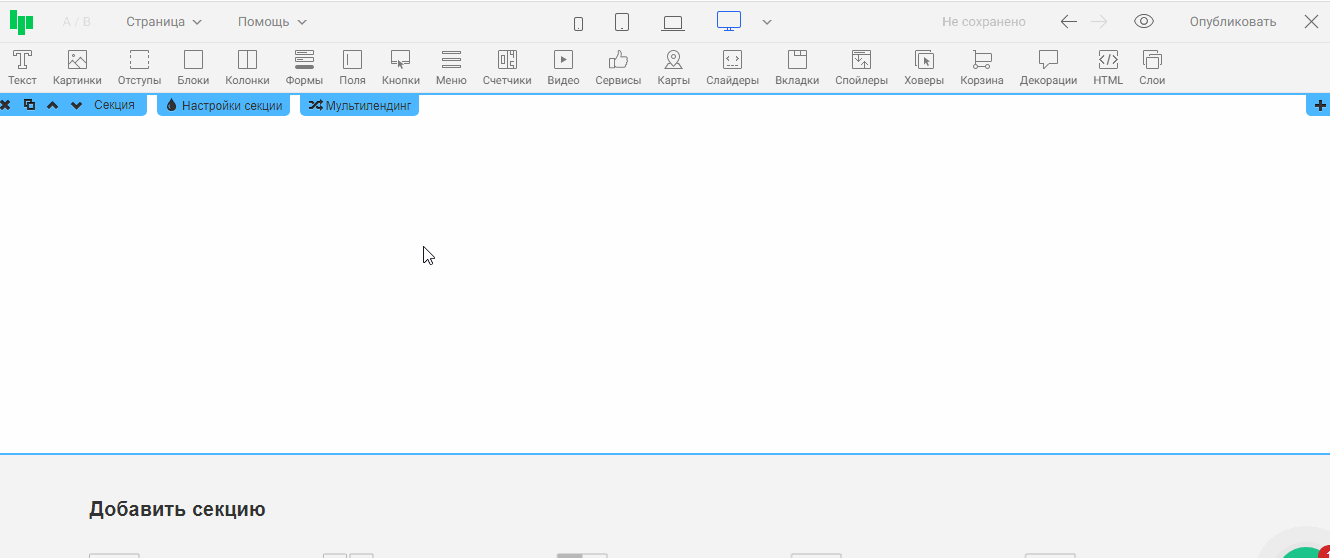Toggle page preview eye icon
Image resolution: width=1330 pixels, height=558 pixels.
[1144, 22]
